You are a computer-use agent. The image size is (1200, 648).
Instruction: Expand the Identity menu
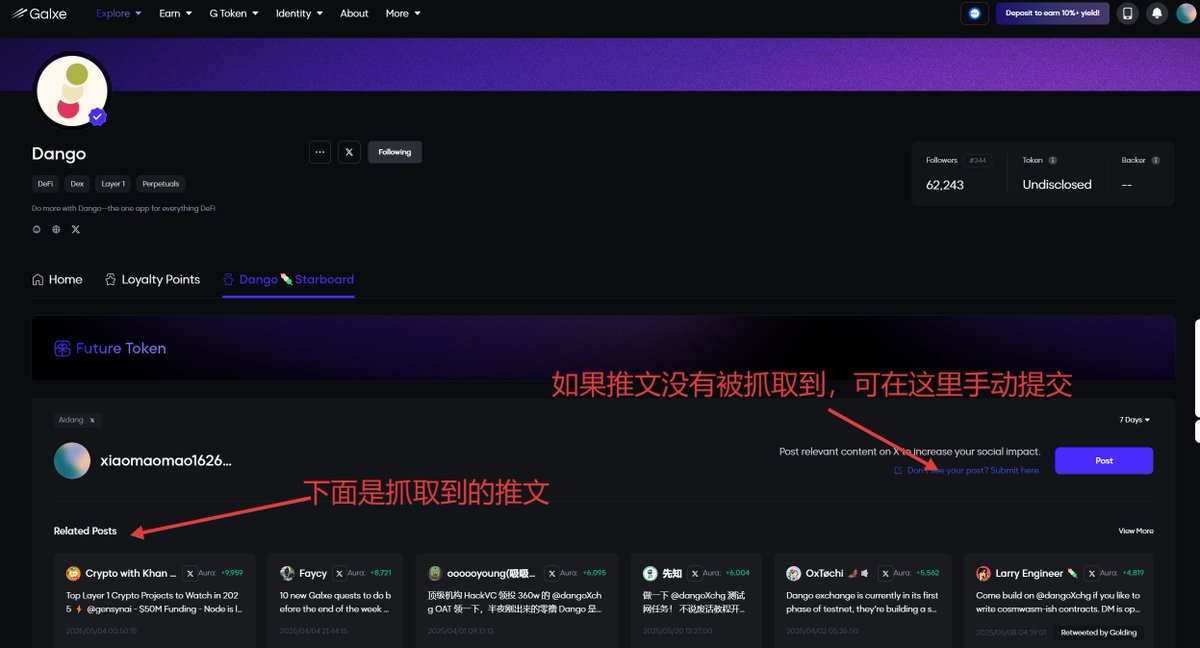[299, 14]
